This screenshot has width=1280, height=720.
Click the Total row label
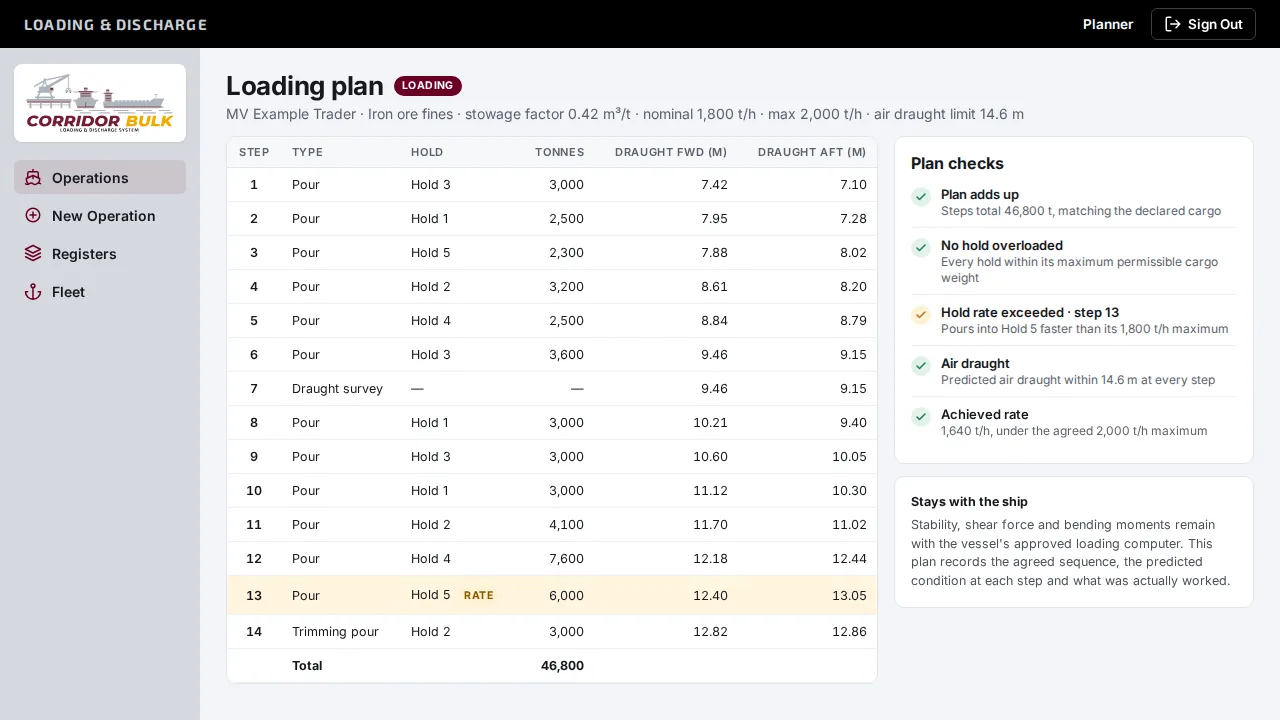point(307,666)
